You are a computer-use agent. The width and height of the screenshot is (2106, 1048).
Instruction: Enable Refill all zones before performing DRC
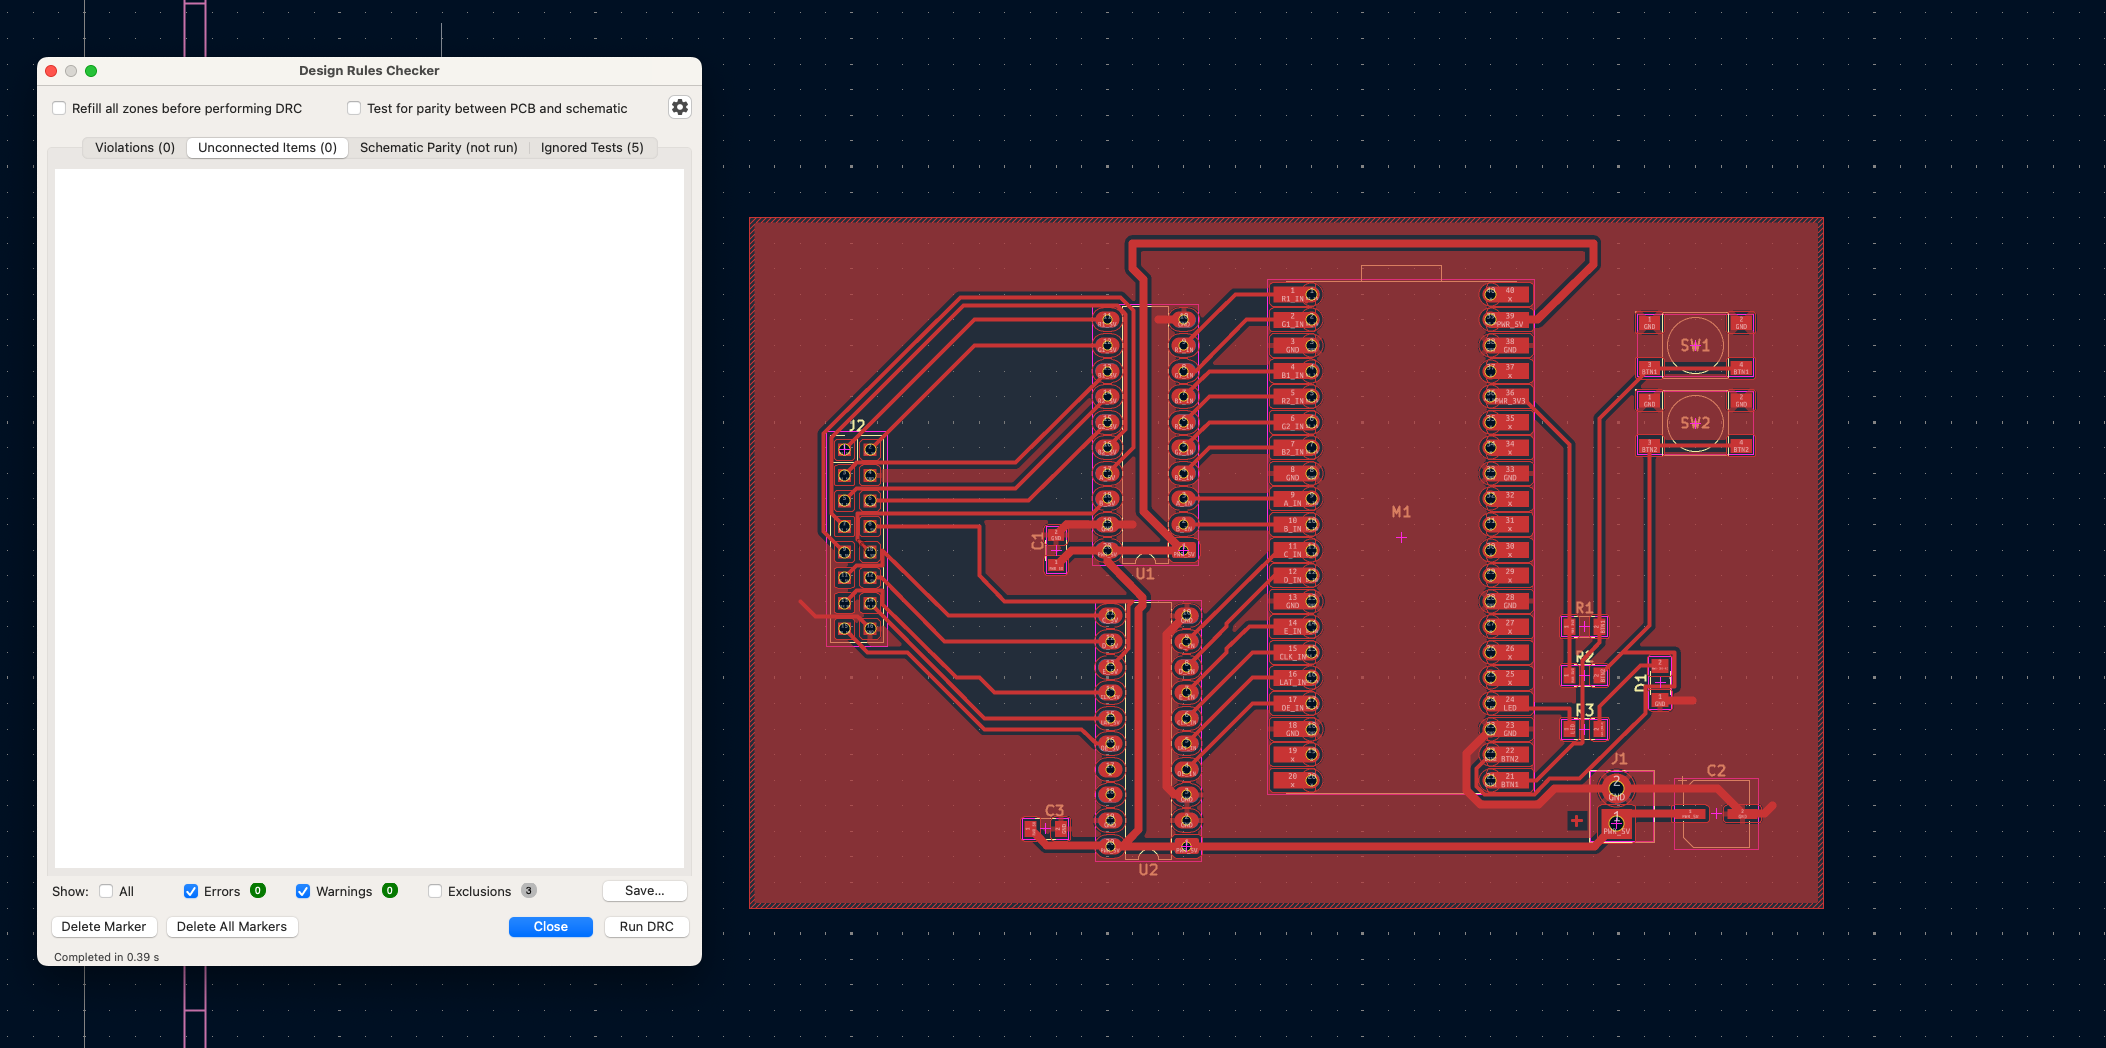pyautogui.click(x=59, y=108)
